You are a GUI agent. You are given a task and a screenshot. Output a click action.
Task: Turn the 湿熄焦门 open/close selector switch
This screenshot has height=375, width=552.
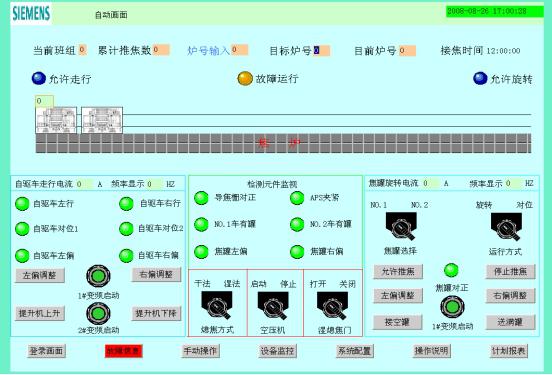click(x=333, y=305)
